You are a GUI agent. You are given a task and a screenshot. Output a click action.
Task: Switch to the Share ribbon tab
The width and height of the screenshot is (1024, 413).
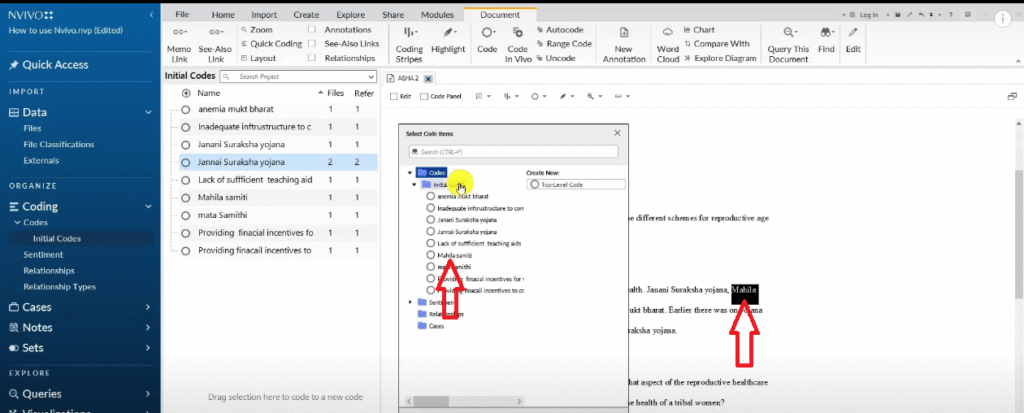tap(392, 15)
